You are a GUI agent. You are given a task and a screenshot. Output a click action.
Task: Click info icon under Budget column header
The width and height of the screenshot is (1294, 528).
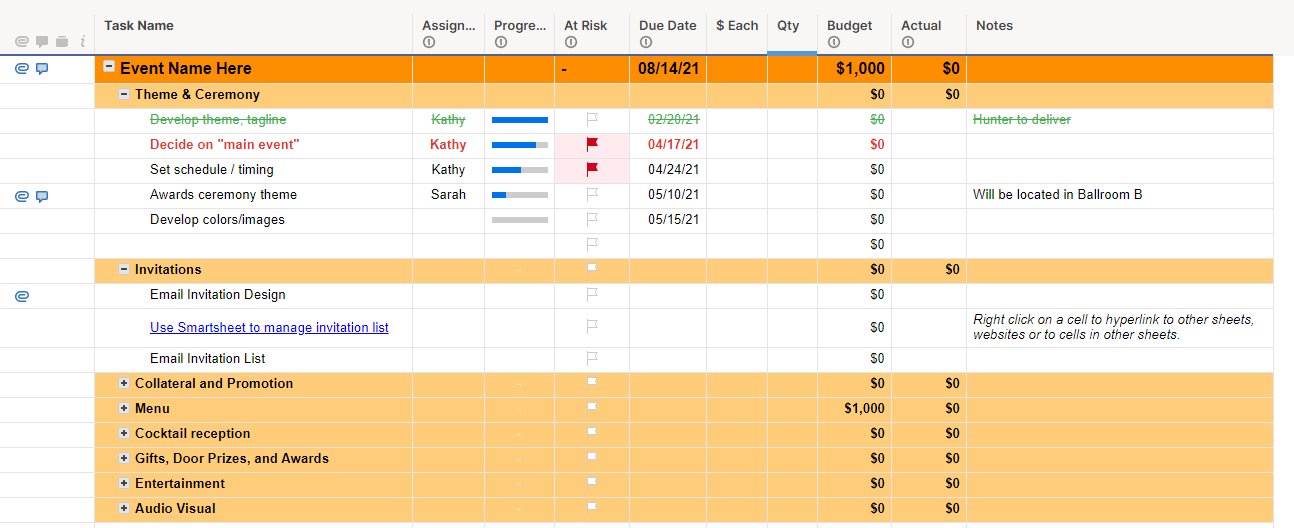[x=833, y=42]
